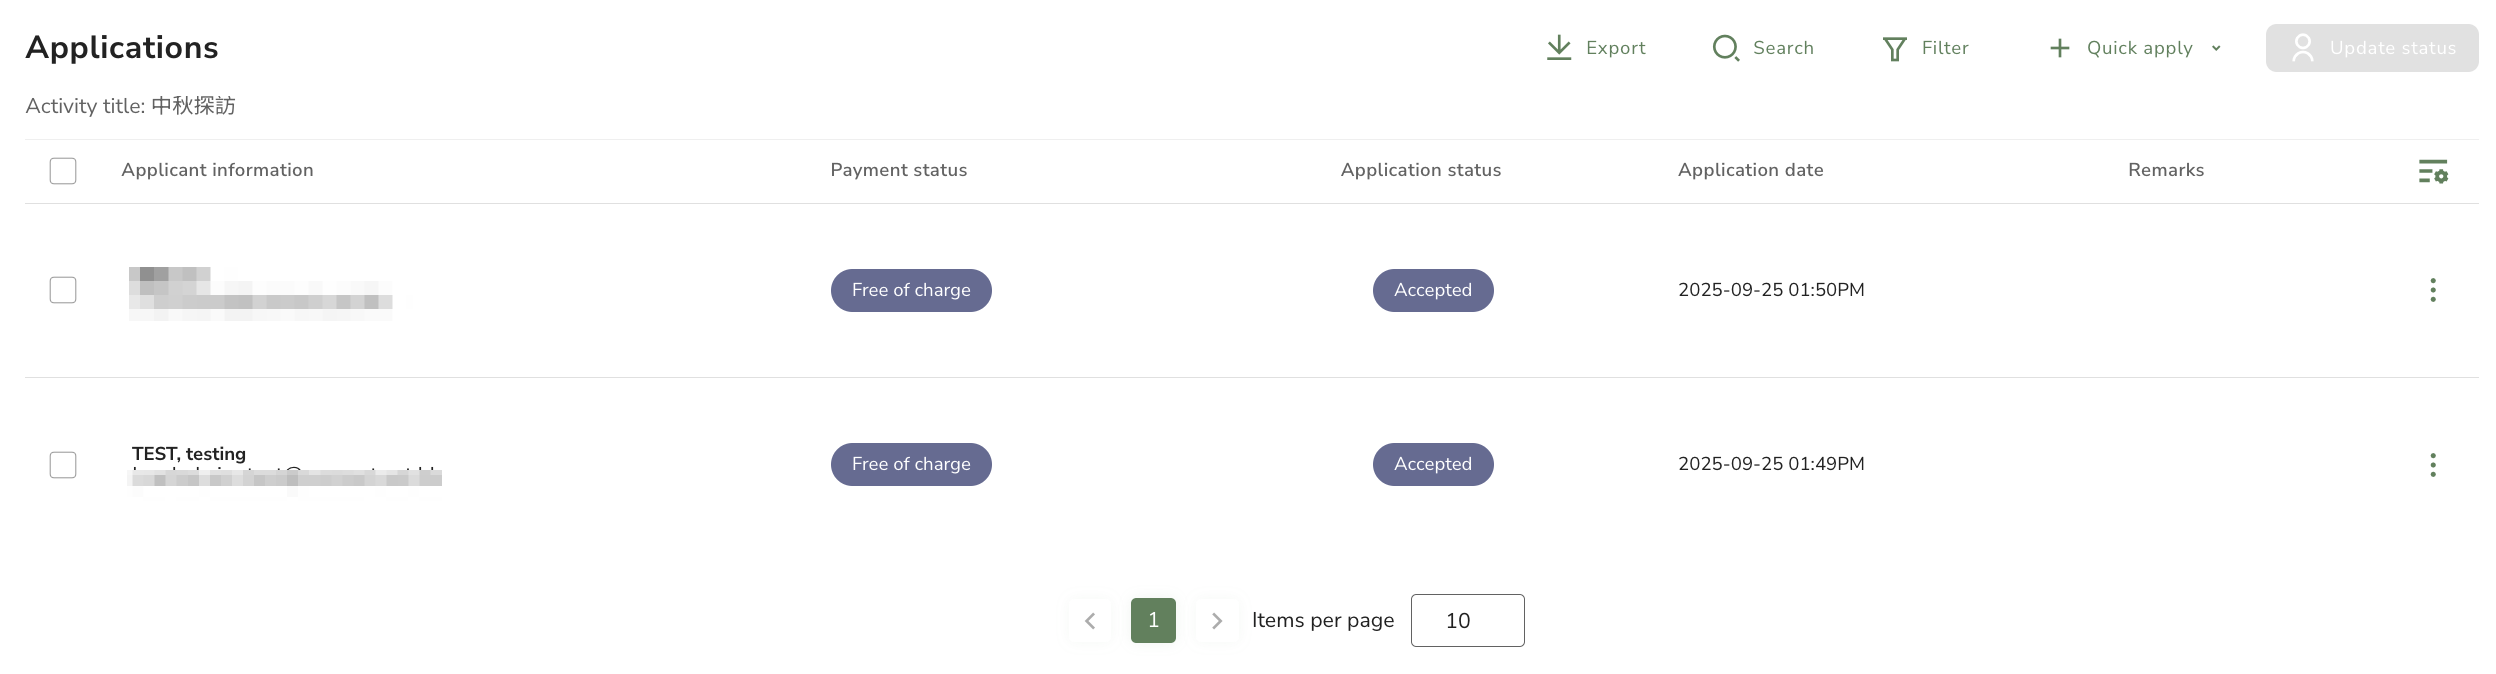Go to the previous page chevron

[x=1090, y=621]
